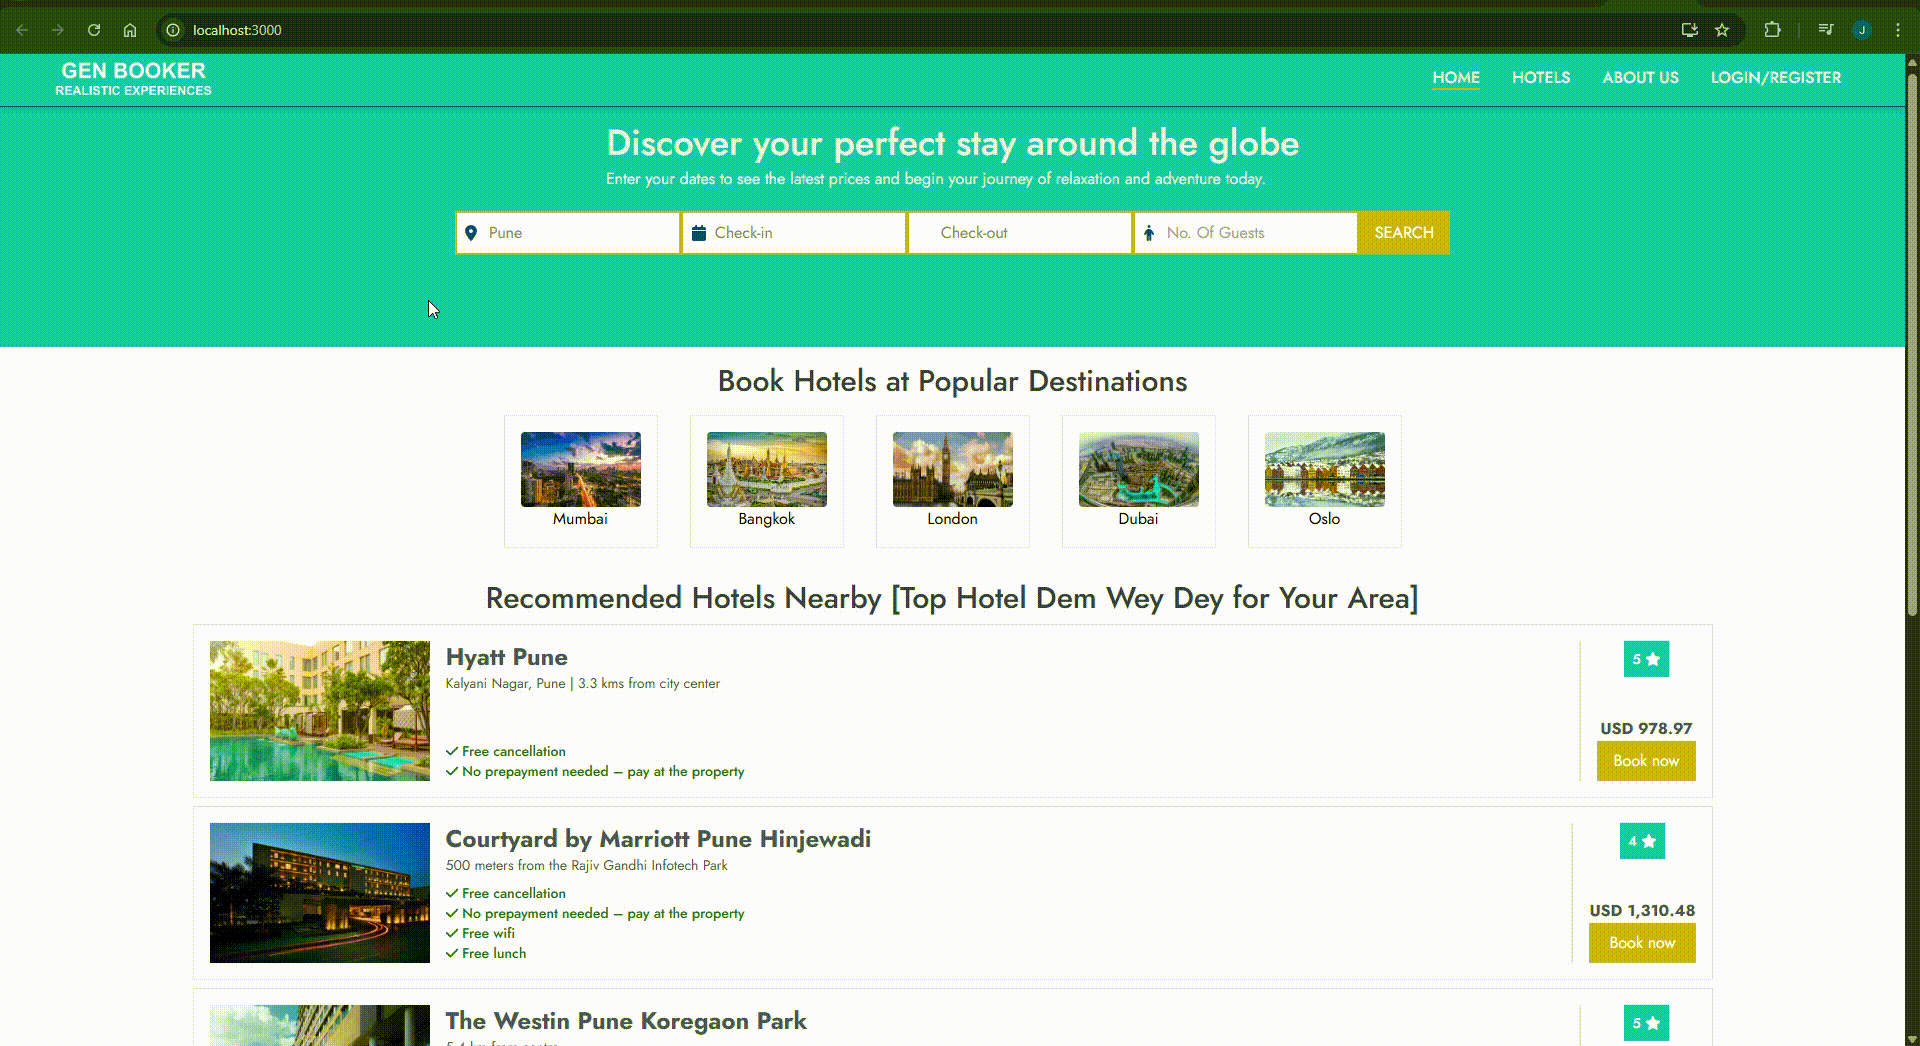Viewport: 1920px width, 1046px height.
Task: Reload the page with the refresh icon
Action: [94, 30]
